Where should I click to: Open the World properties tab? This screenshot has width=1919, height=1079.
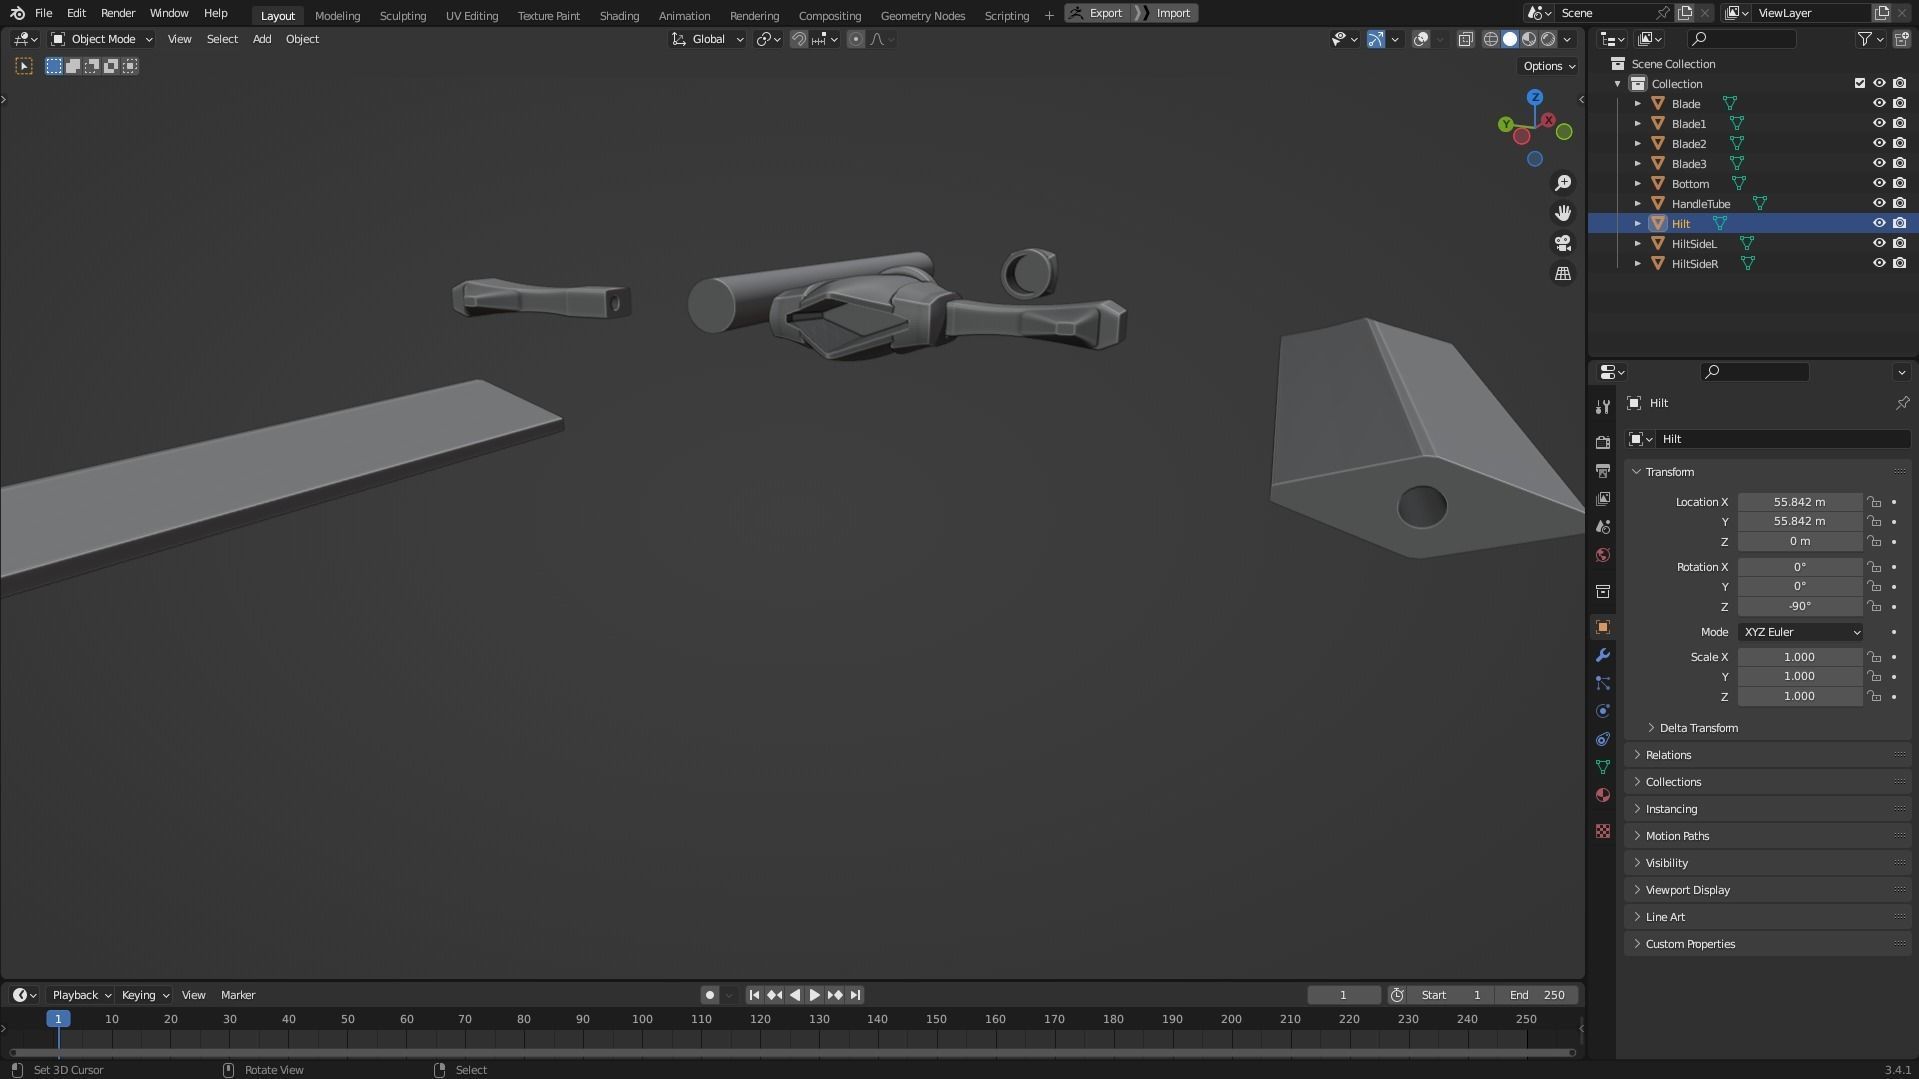pyautogui.click(x=1603, y=555)
